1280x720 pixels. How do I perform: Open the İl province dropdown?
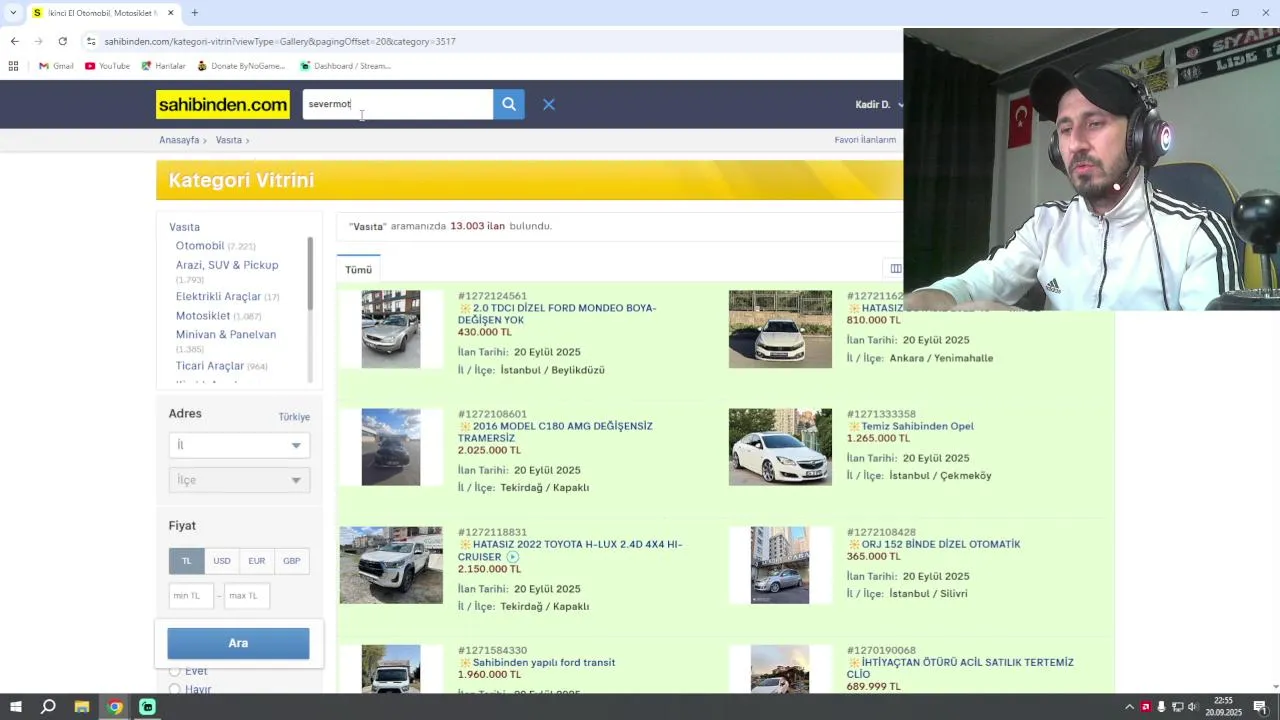[x=239, y=445]
